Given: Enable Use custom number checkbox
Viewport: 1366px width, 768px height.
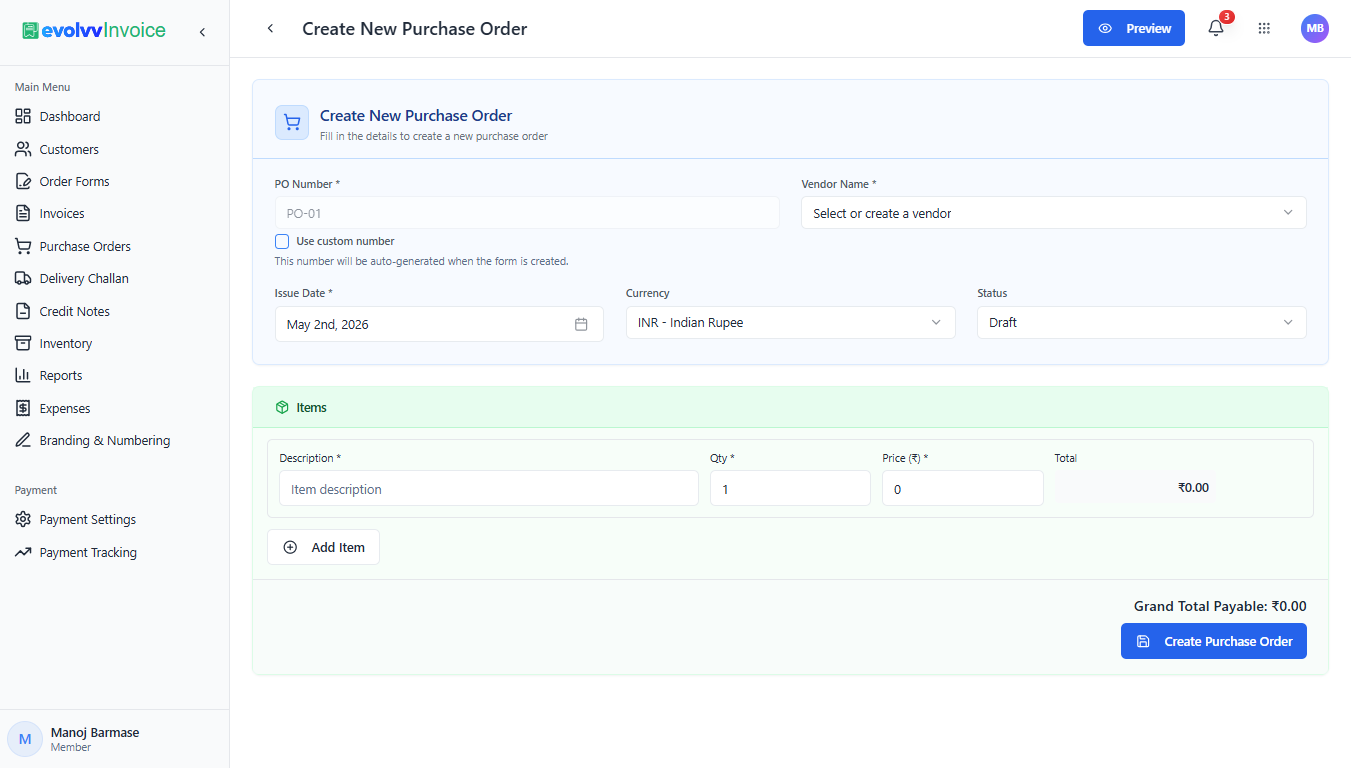Looking at the screenshot, I should coord(282,241).
